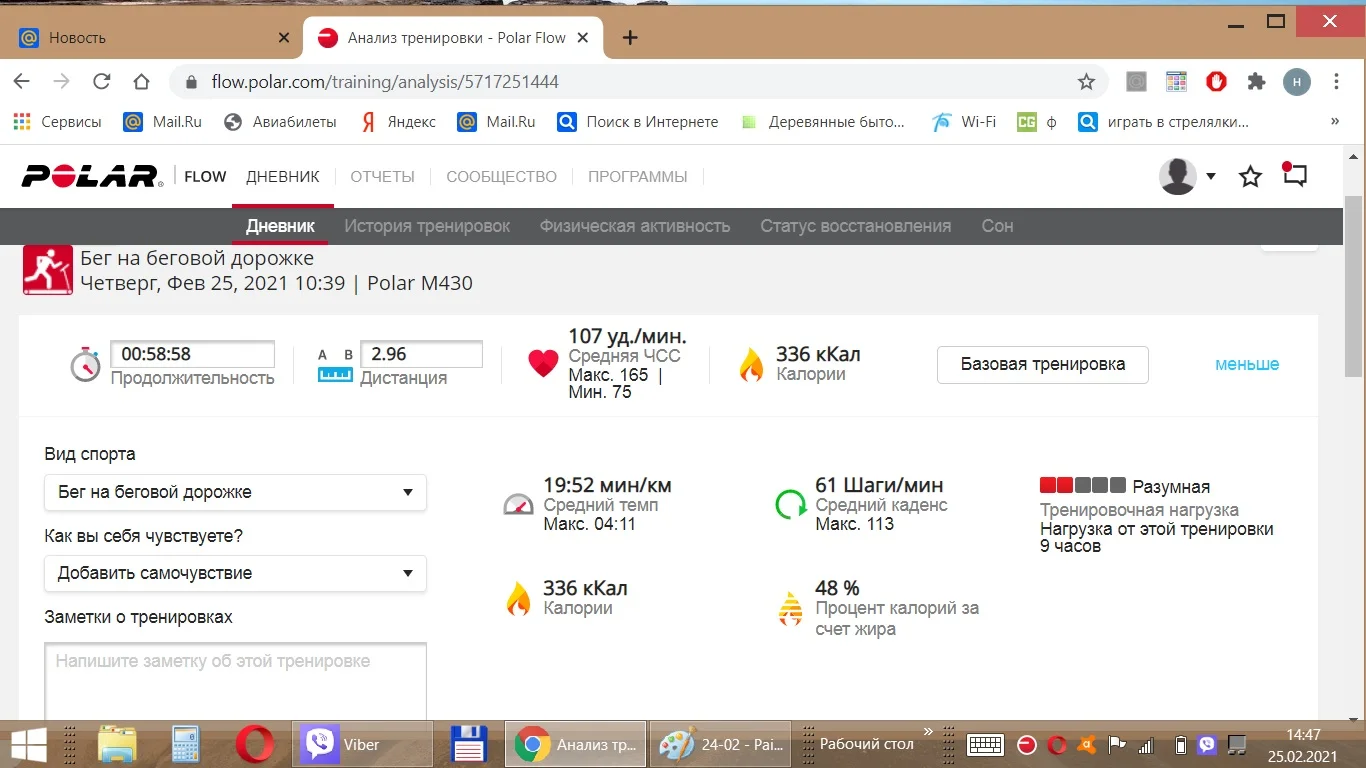This screenshot has width=1366, height=768.
Task: Open Polar Flow notifications flag icon
Action: [1294, 176]
